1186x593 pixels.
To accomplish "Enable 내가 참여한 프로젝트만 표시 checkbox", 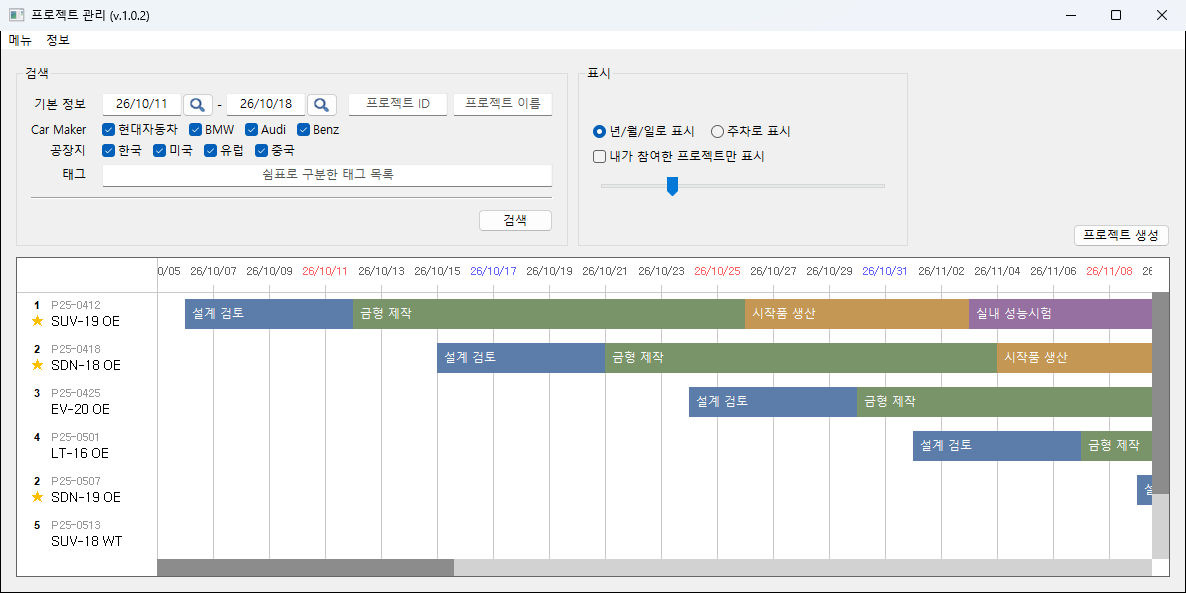I will (600, 157).
